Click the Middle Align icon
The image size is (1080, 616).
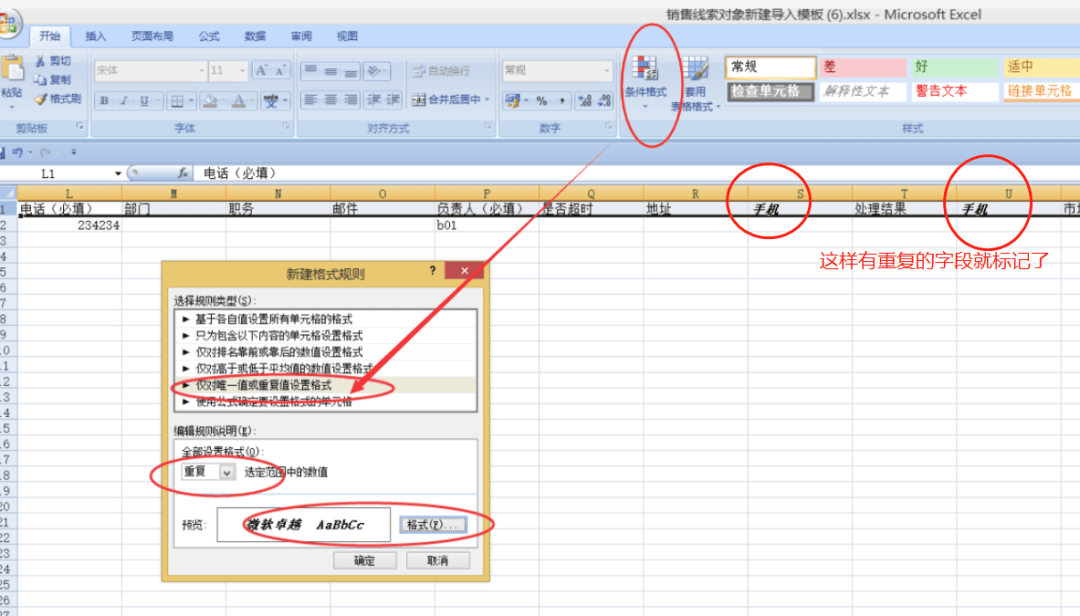point(331,70)
